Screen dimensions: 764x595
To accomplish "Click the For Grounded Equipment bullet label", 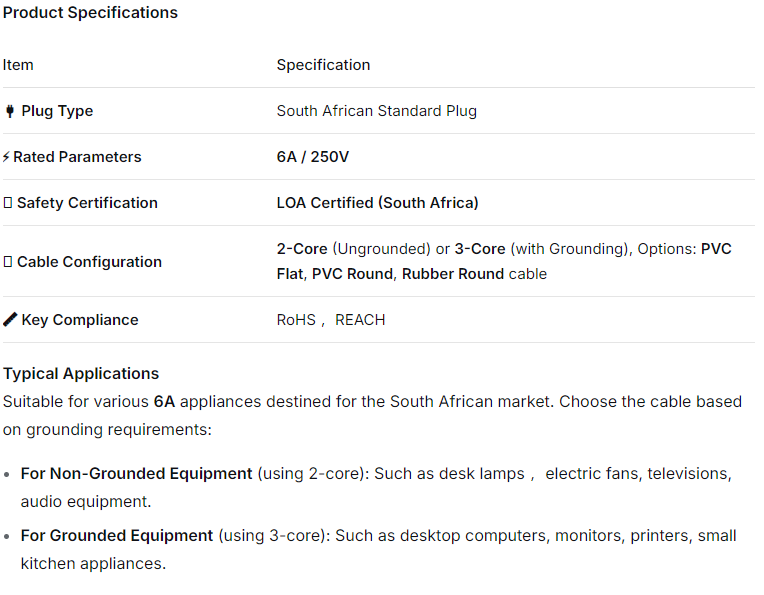I will point(117,536).
